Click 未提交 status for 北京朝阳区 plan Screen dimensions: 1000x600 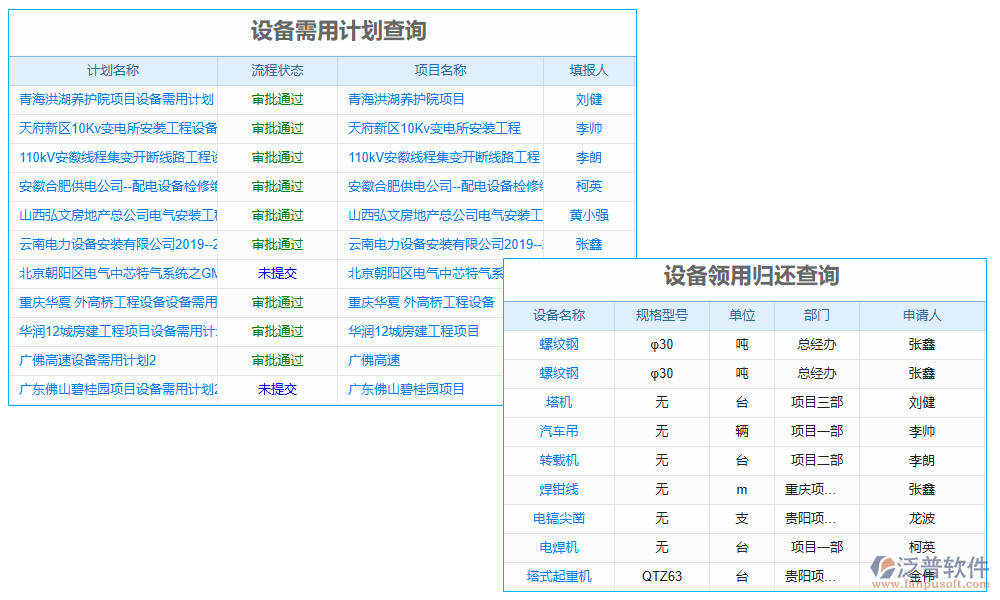[276, 273]
